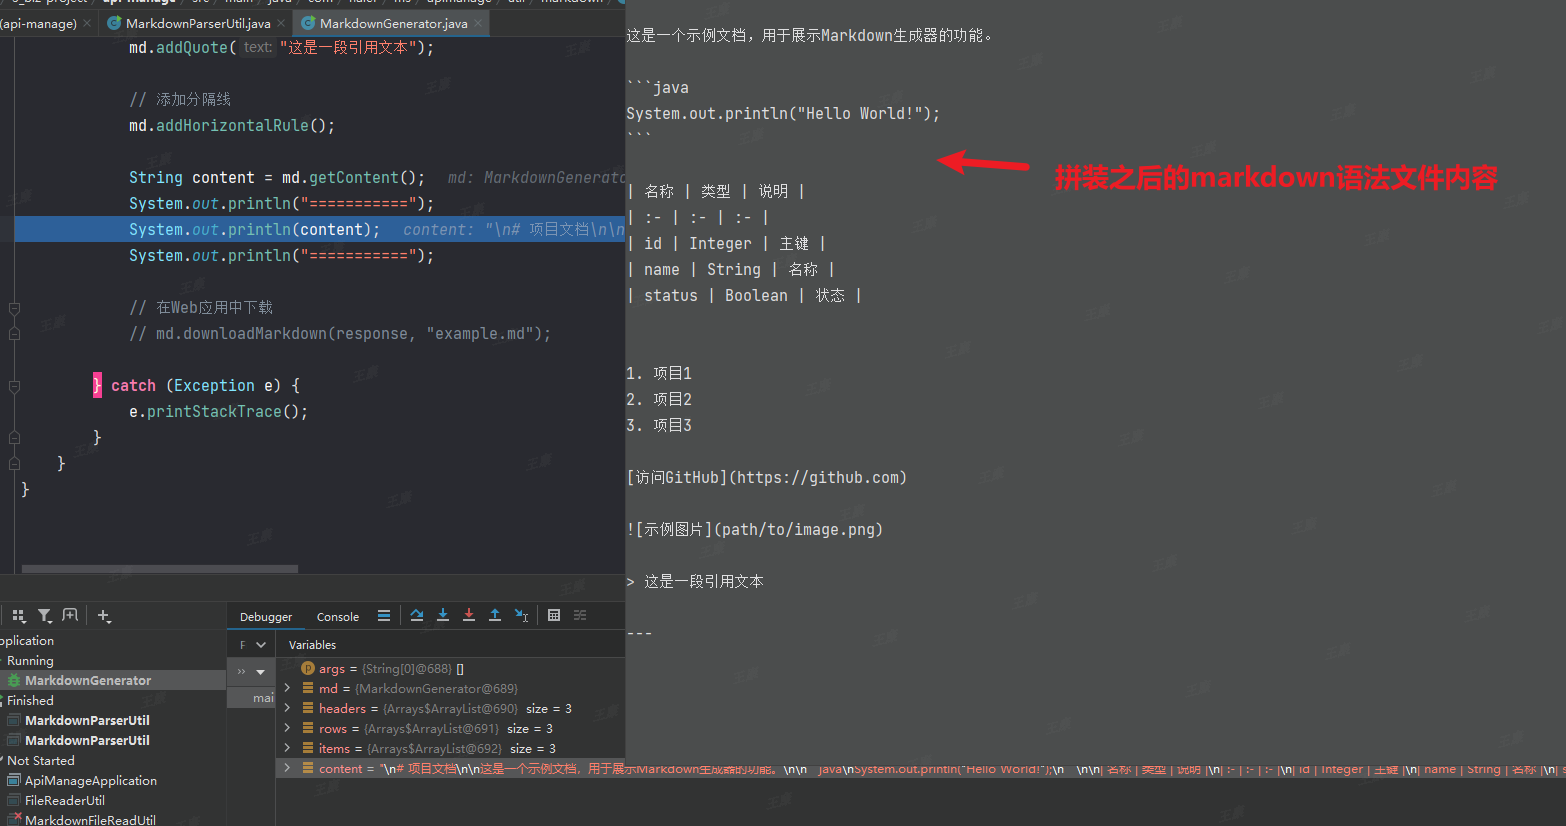Click the Step Out debugger icon

point(495,616)
